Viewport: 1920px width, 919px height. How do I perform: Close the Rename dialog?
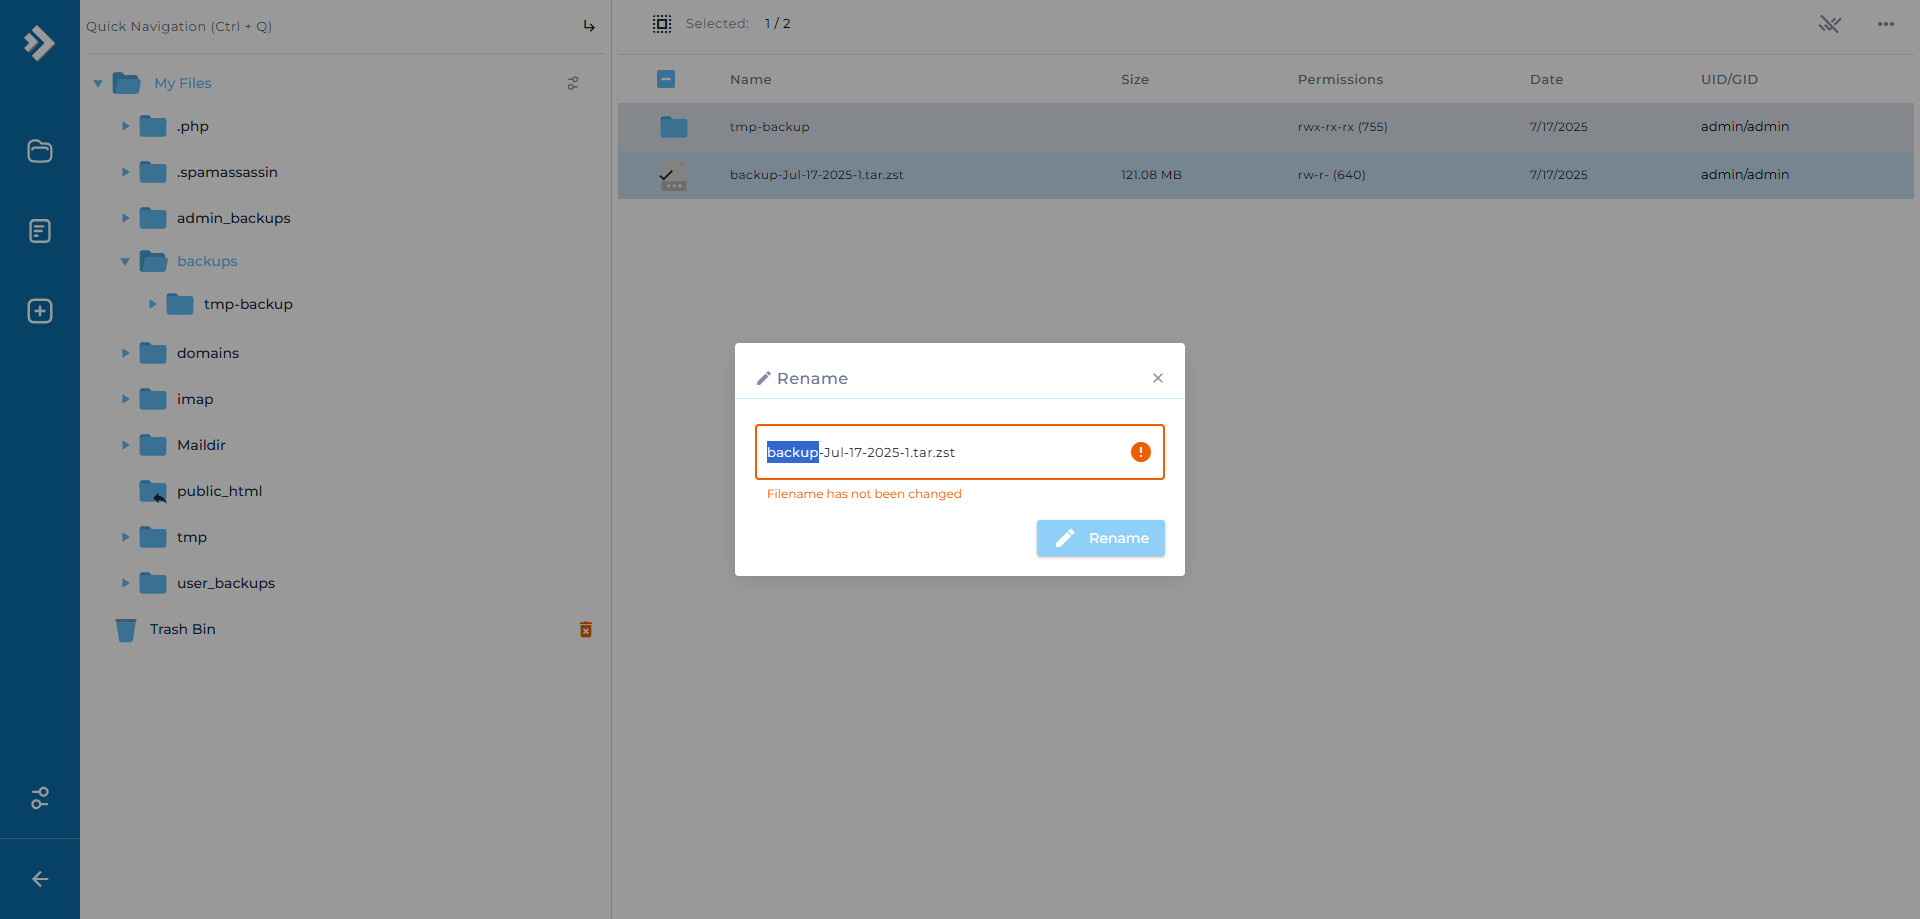click(1157, 378)
